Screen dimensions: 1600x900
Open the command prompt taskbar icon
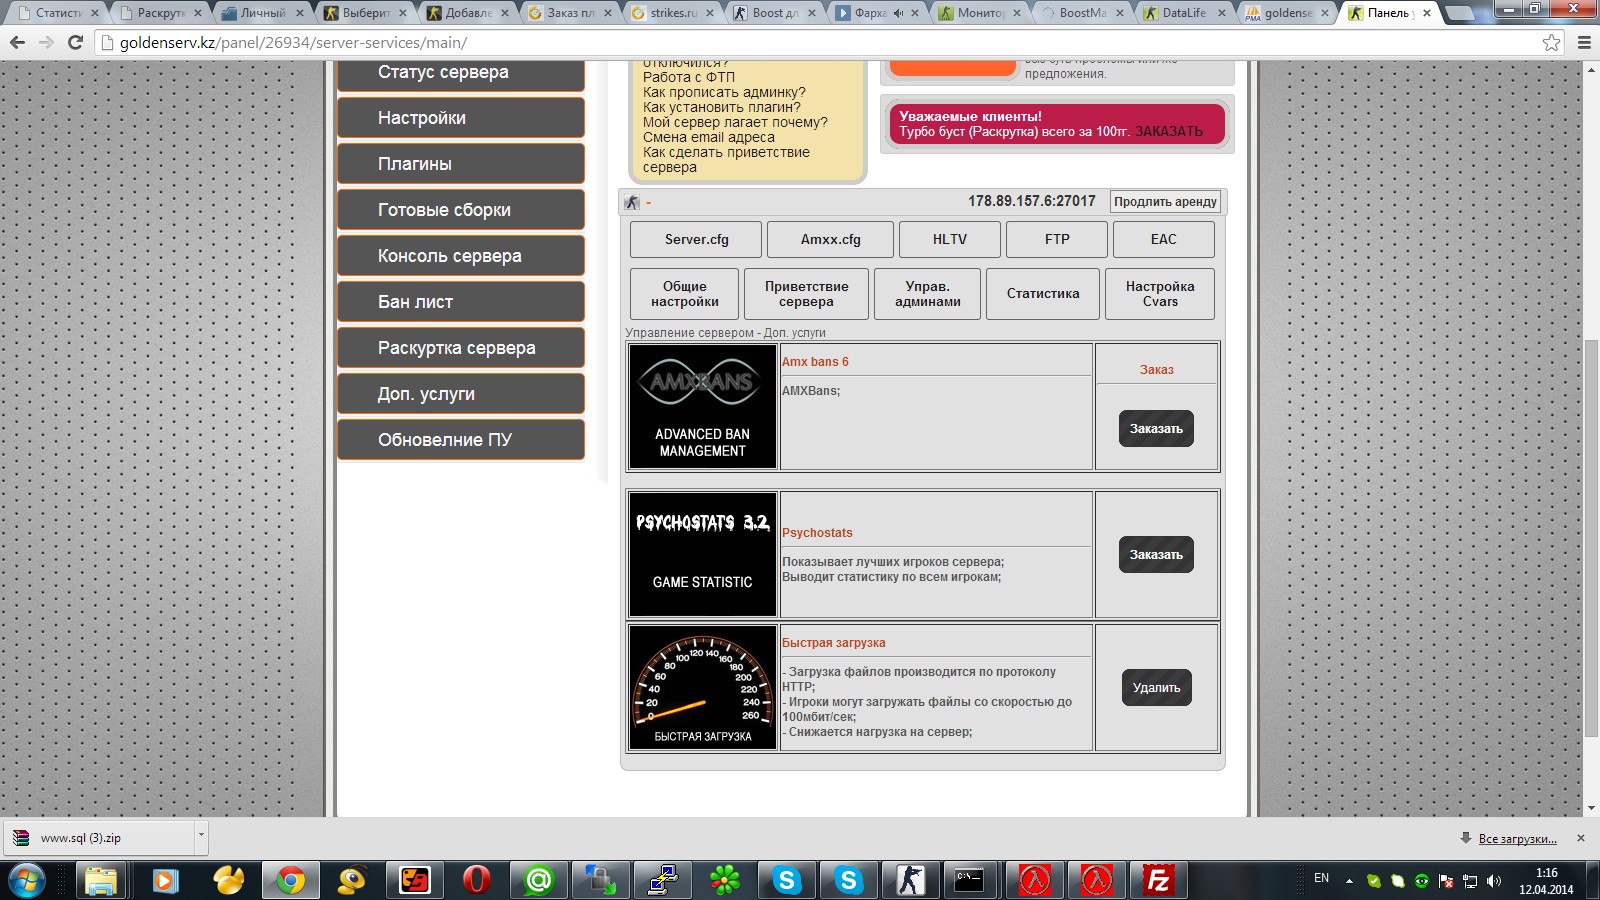tap(969, 880)
